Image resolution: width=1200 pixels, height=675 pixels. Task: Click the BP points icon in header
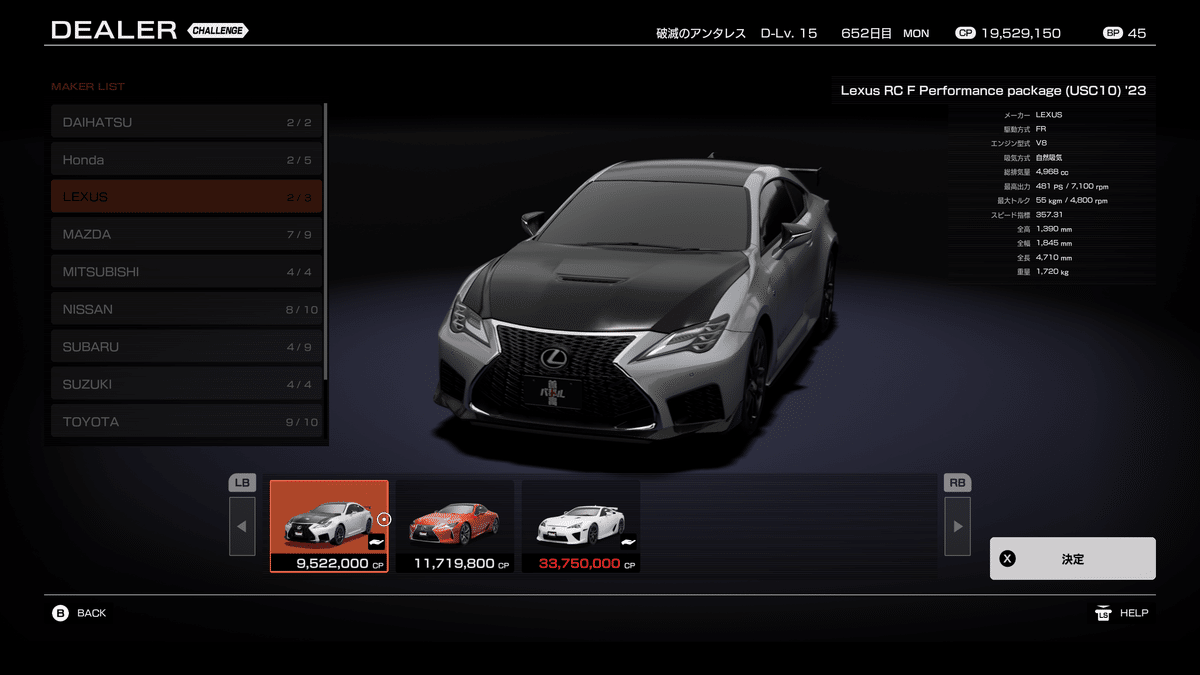click(1112, 33)
